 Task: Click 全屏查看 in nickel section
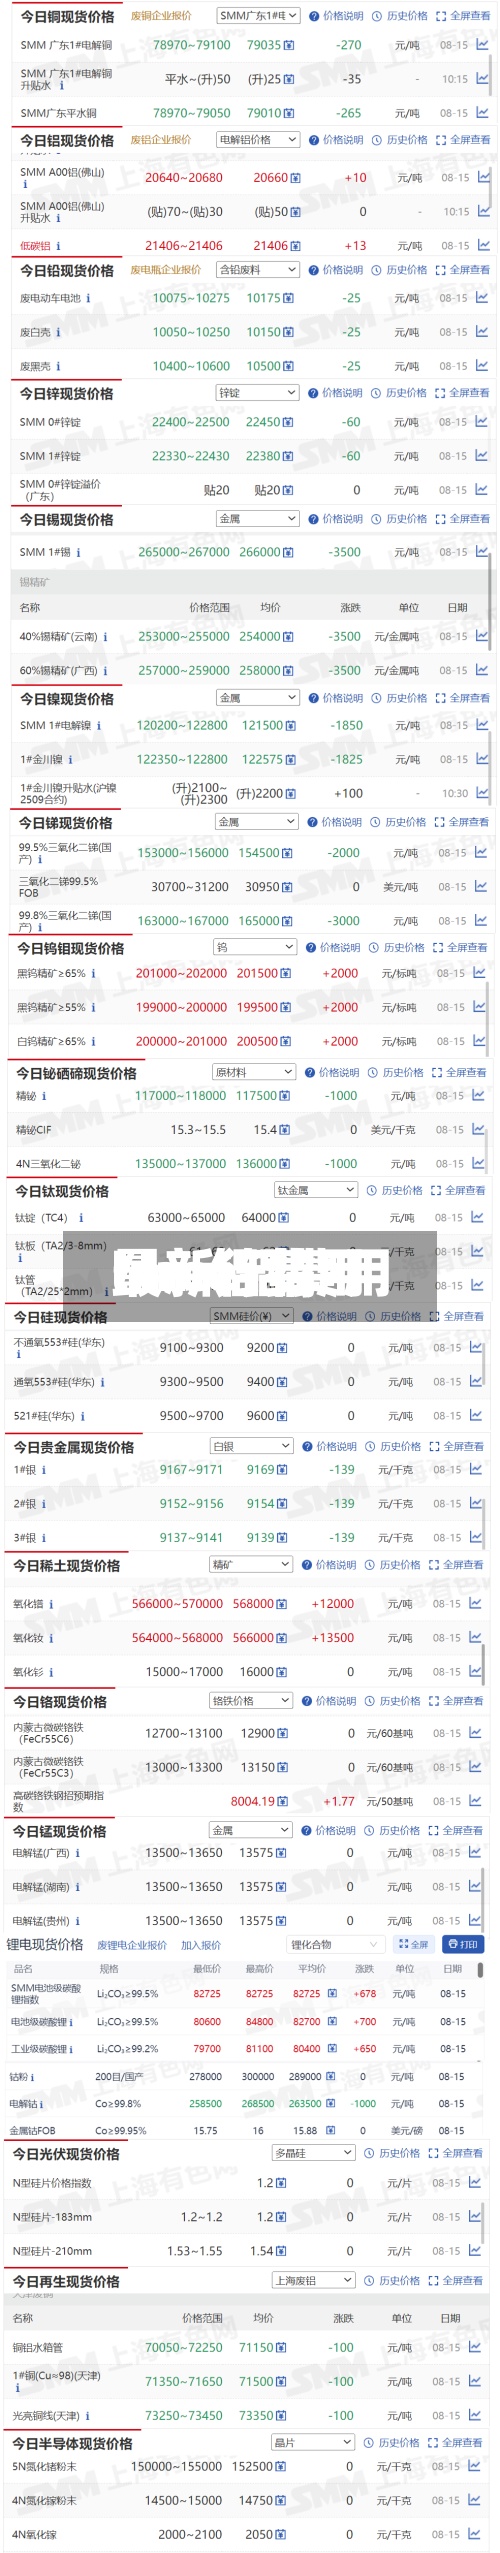click(463, 698)
